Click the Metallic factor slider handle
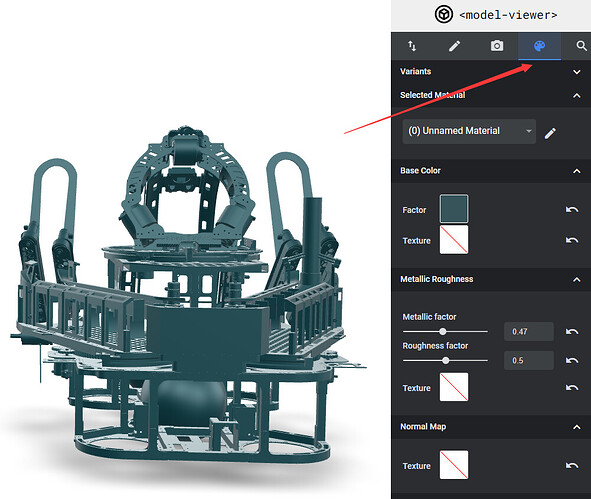This screenshot has height=499, width=591. click(443, 332)
